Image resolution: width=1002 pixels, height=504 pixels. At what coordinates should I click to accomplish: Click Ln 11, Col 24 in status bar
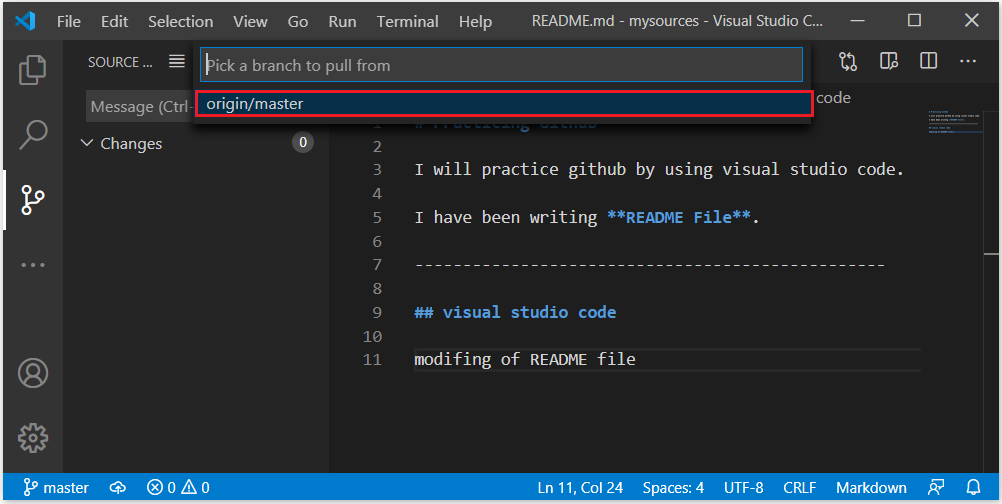580,488
